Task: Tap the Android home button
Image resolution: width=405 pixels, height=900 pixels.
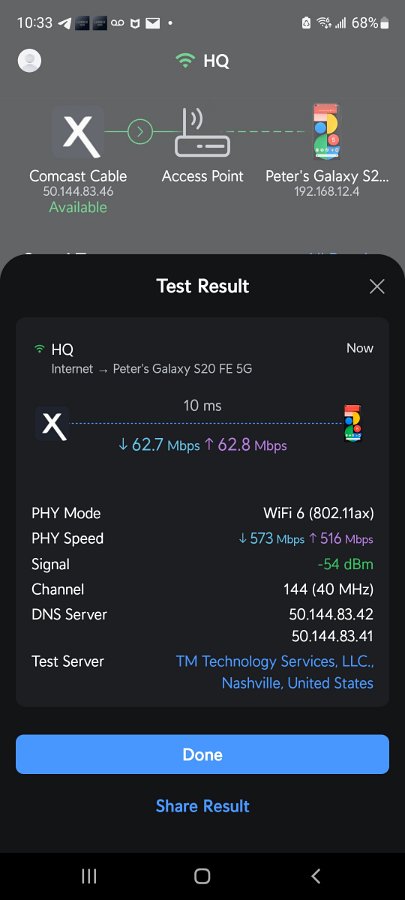Action: 202,876
